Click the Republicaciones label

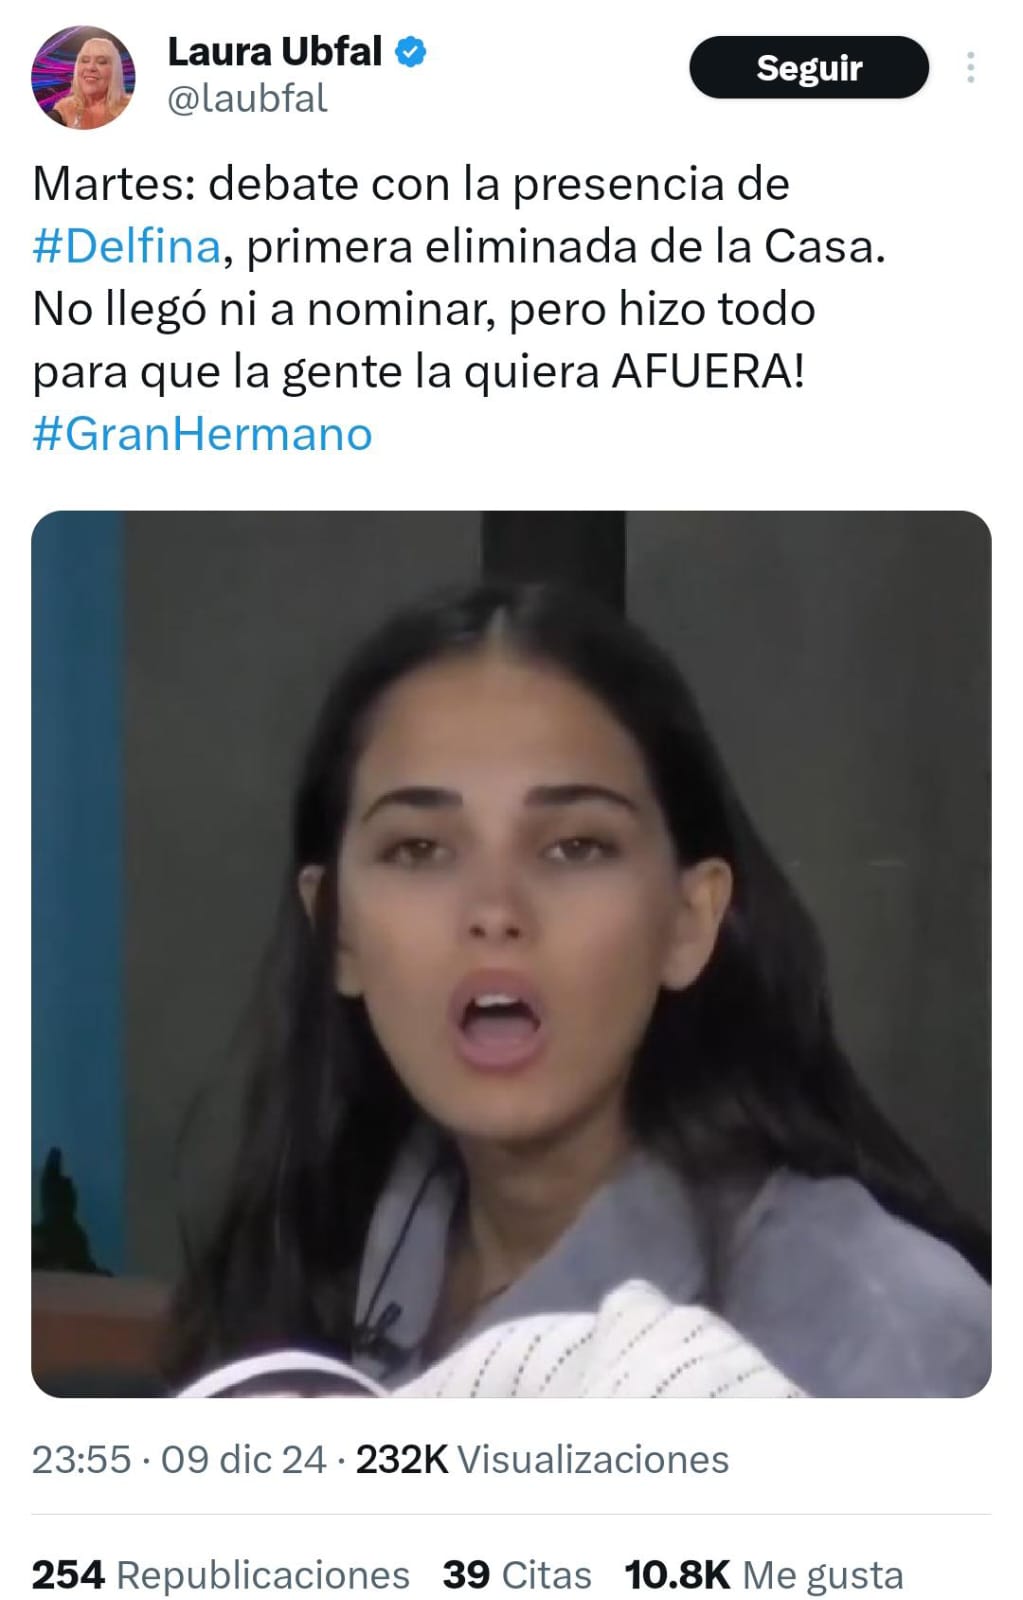(x=263, y=1575)
